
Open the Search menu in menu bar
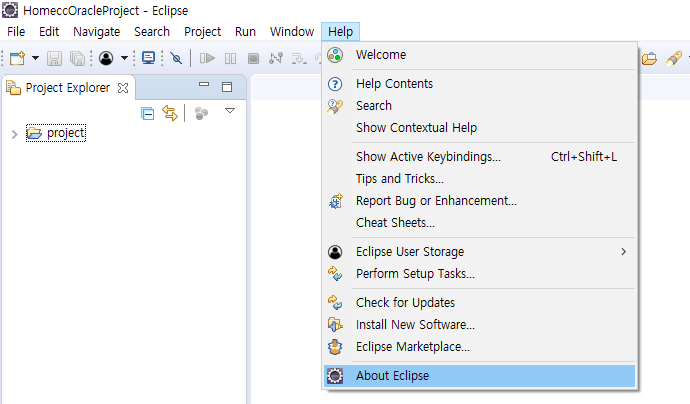(152, 32)
